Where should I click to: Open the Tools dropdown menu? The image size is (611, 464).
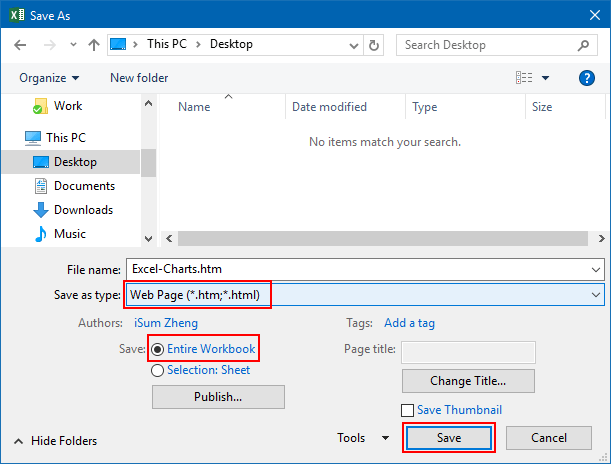[363, 438]
